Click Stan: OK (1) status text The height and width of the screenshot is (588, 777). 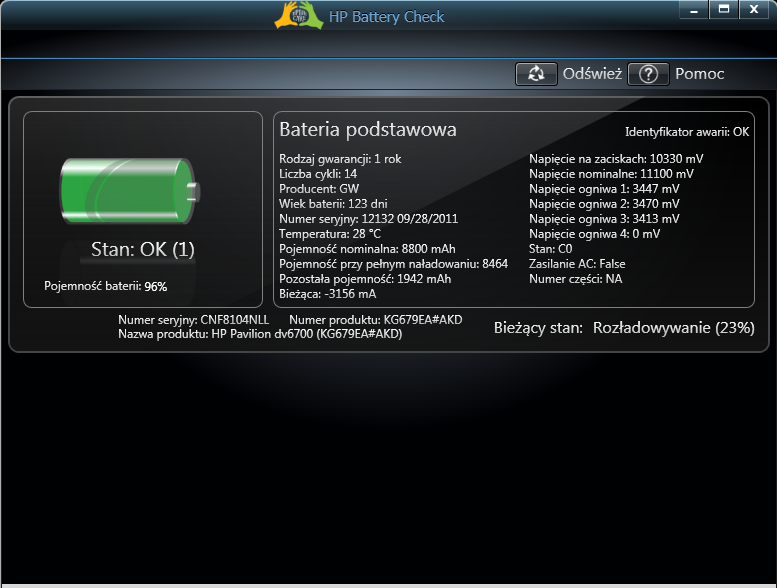(143, 249)
